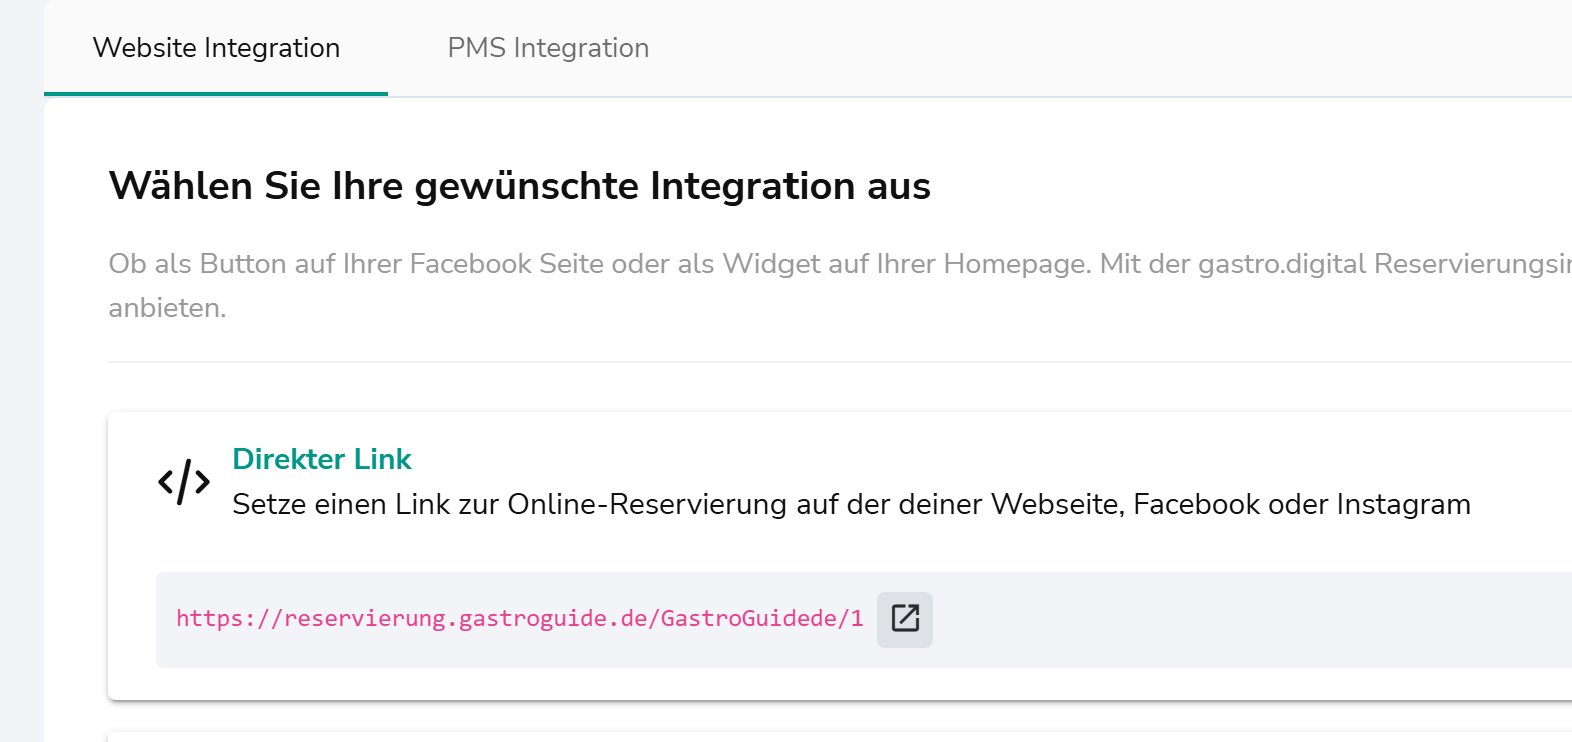Click the reservierung.gastroguide.de URL text
The width and height of the screenshot is (1572, 742).
click(520, 618)
